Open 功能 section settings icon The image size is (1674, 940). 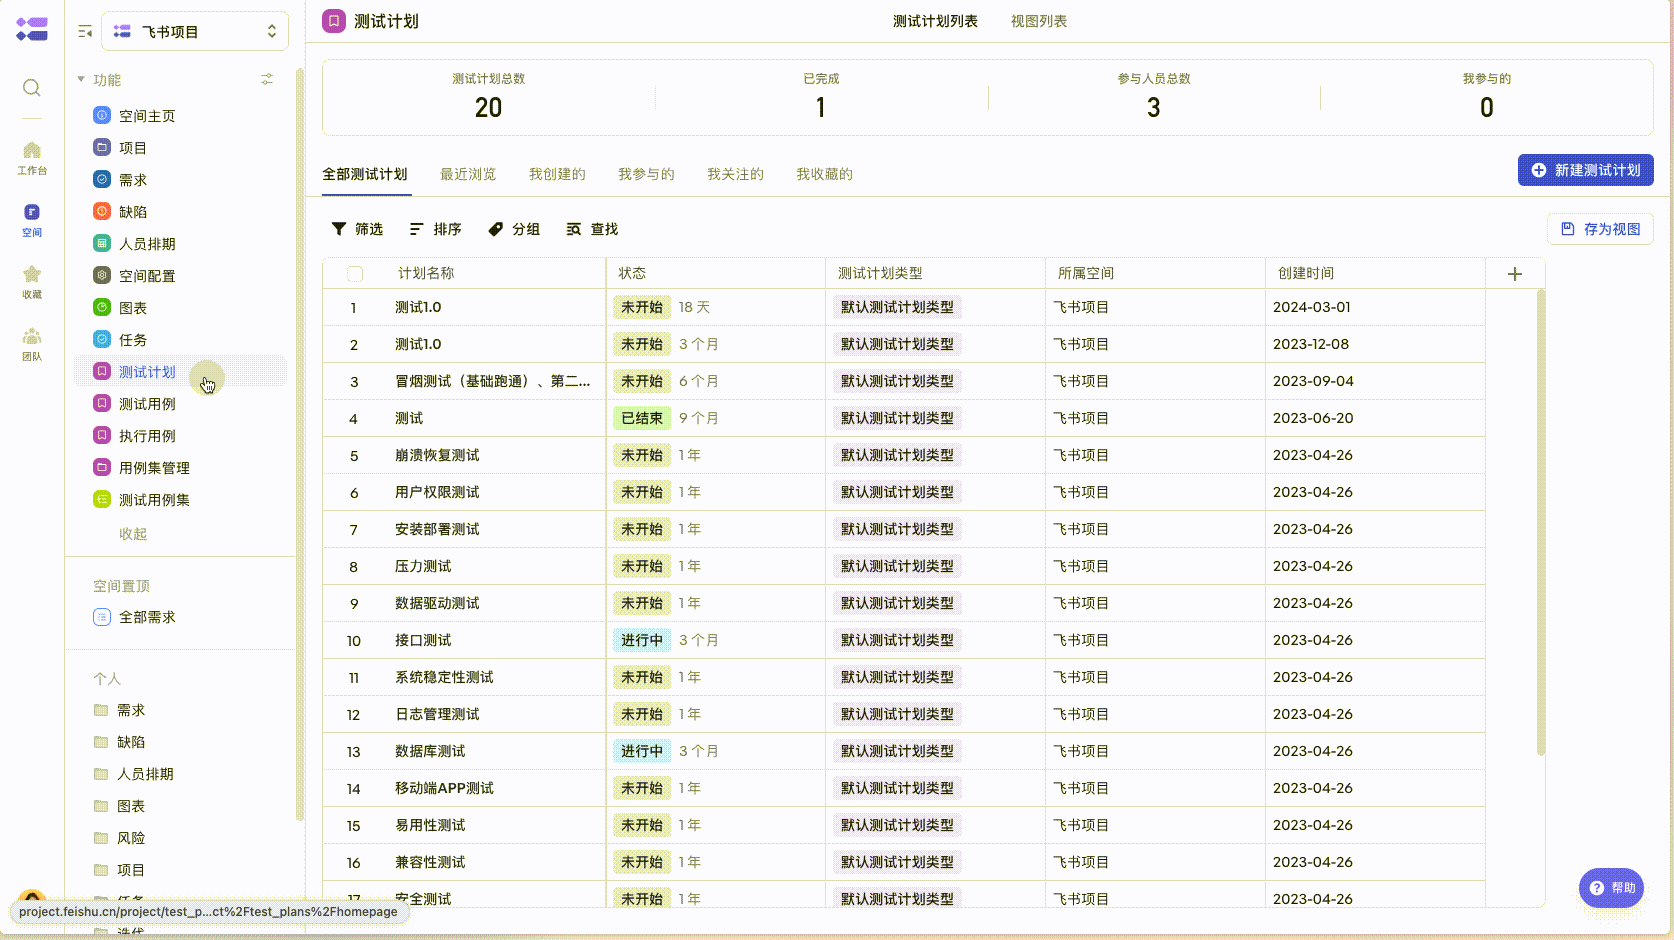[267, 79]
